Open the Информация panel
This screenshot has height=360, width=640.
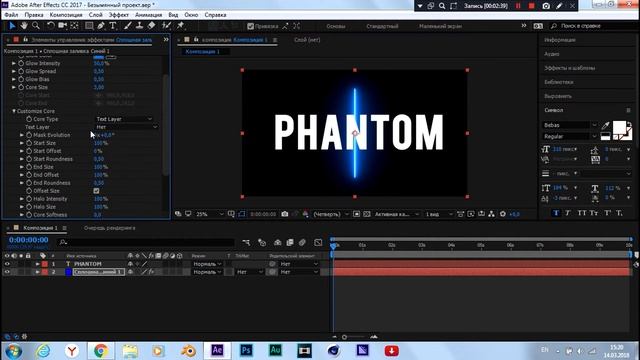tap(560, 40)
